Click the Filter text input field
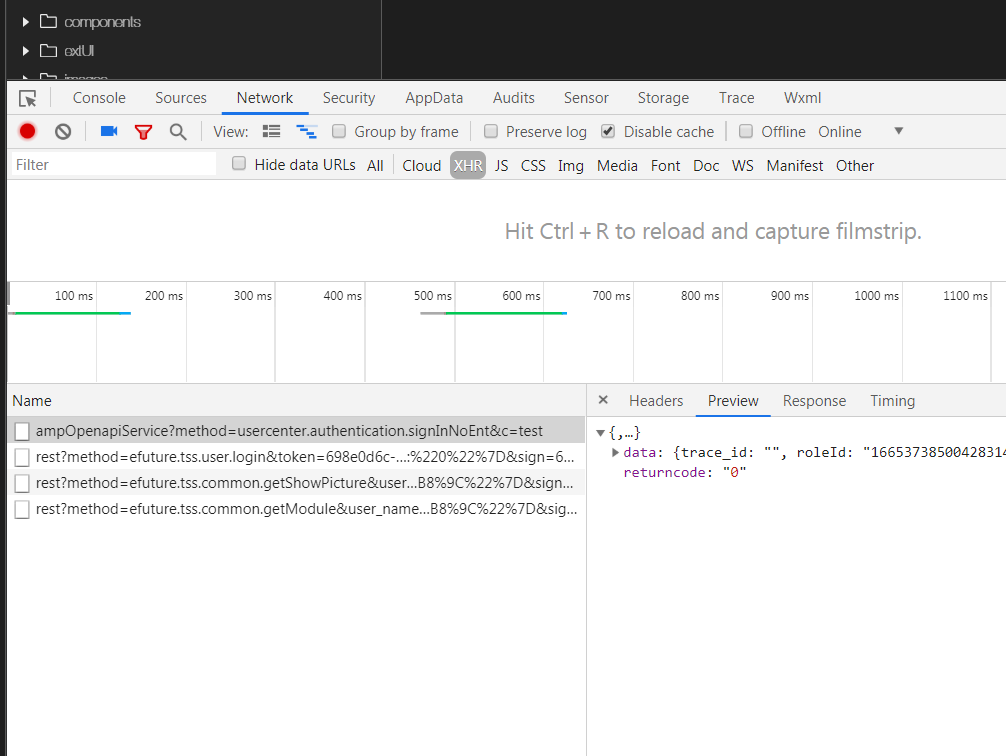The image size is (1006, 756). (x=114, y=164)
